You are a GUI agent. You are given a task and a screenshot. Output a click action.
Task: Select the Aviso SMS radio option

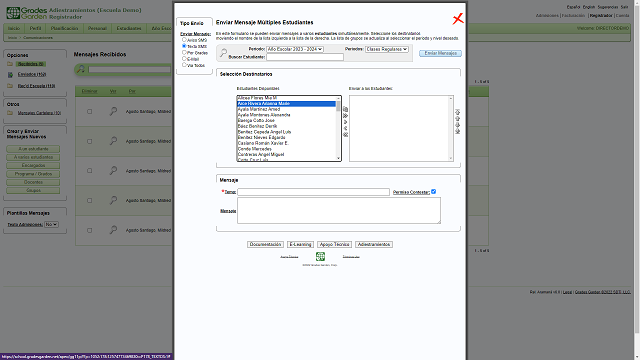click(x=184, y=40)
